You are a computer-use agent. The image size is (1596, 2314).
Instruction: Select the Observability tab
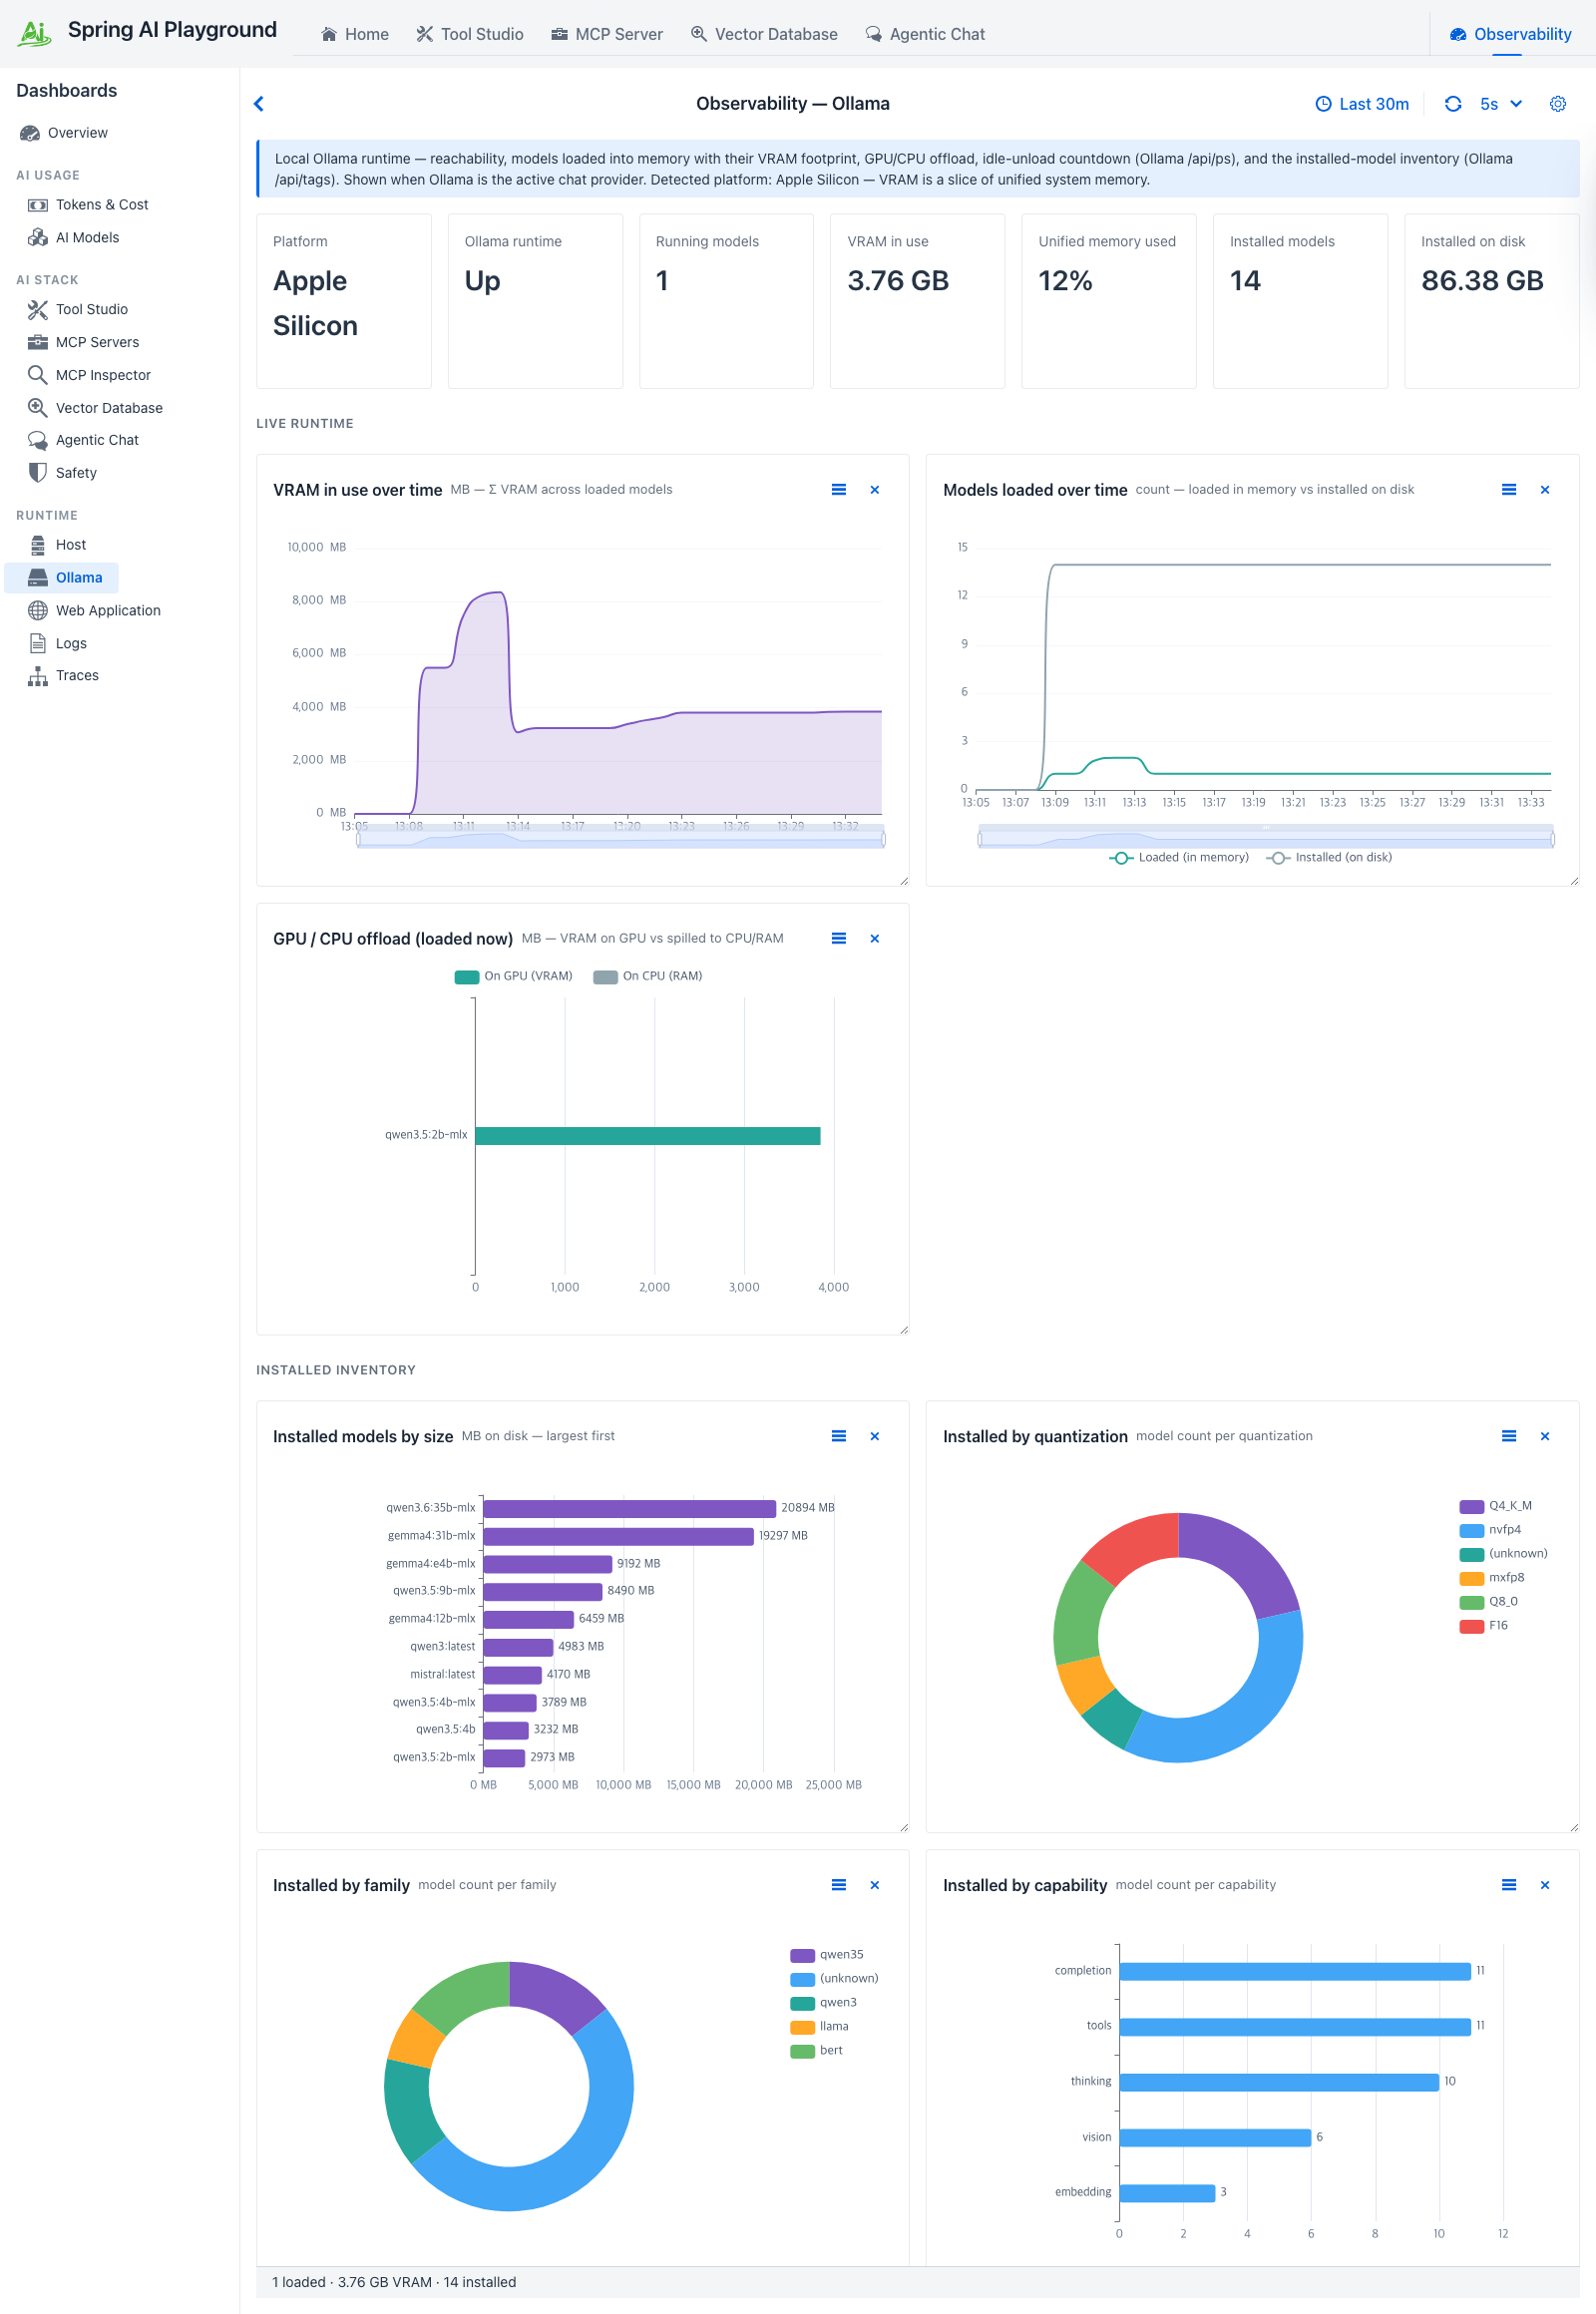(x=1511, y=34)
